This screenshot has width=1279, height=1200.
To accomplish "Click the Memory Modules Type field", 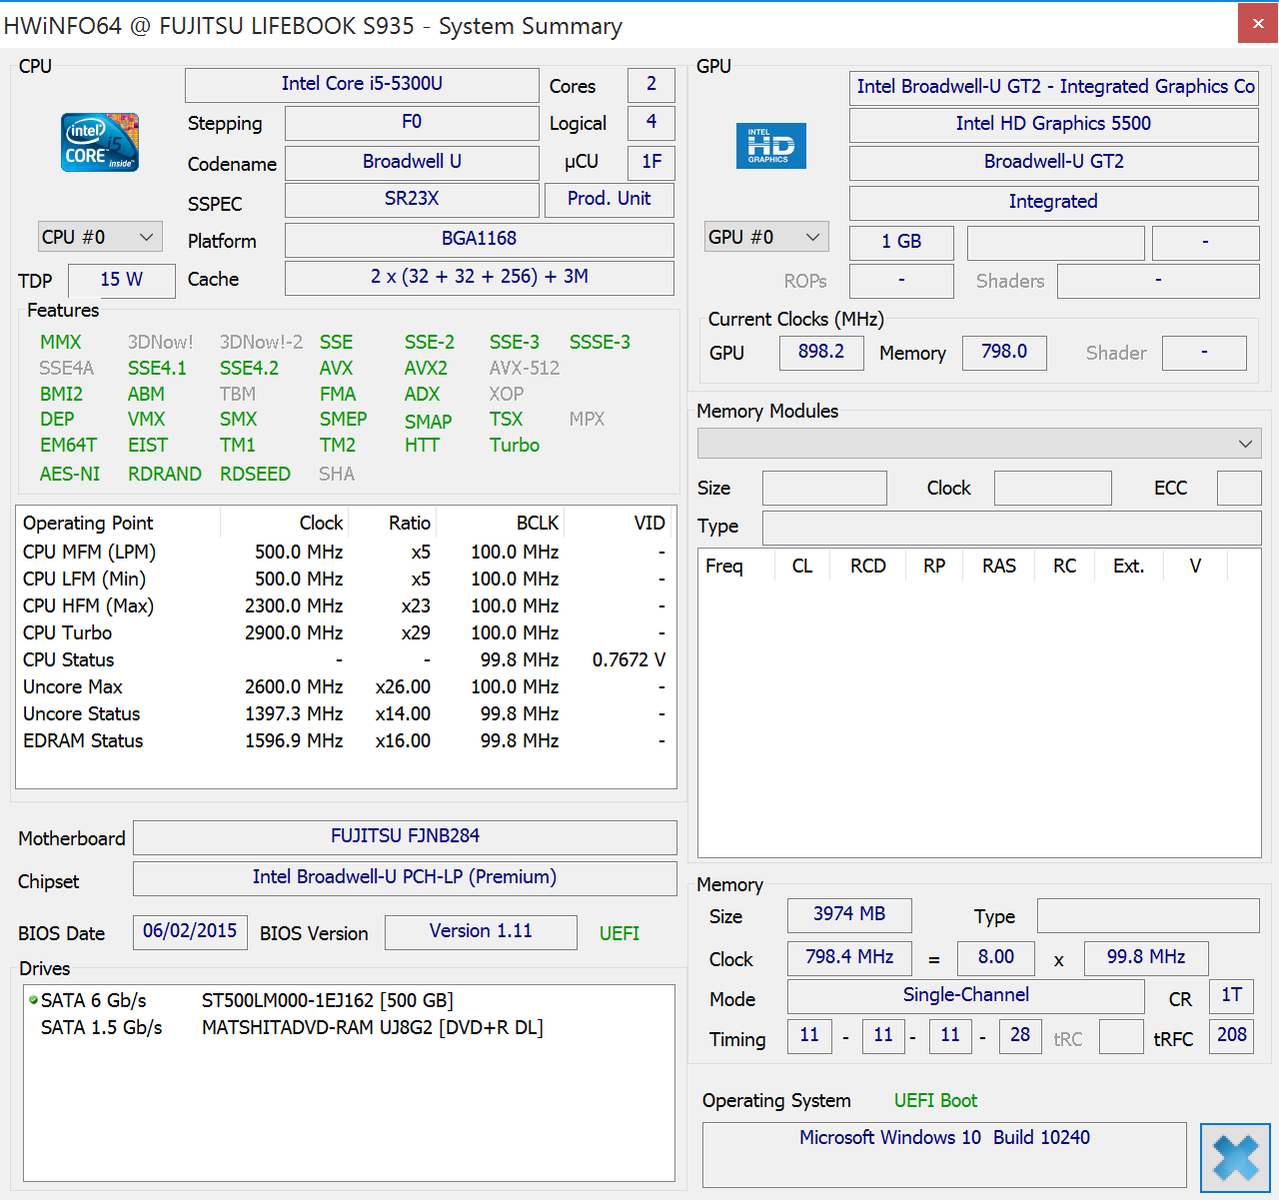I will (x=1011, y=527).
